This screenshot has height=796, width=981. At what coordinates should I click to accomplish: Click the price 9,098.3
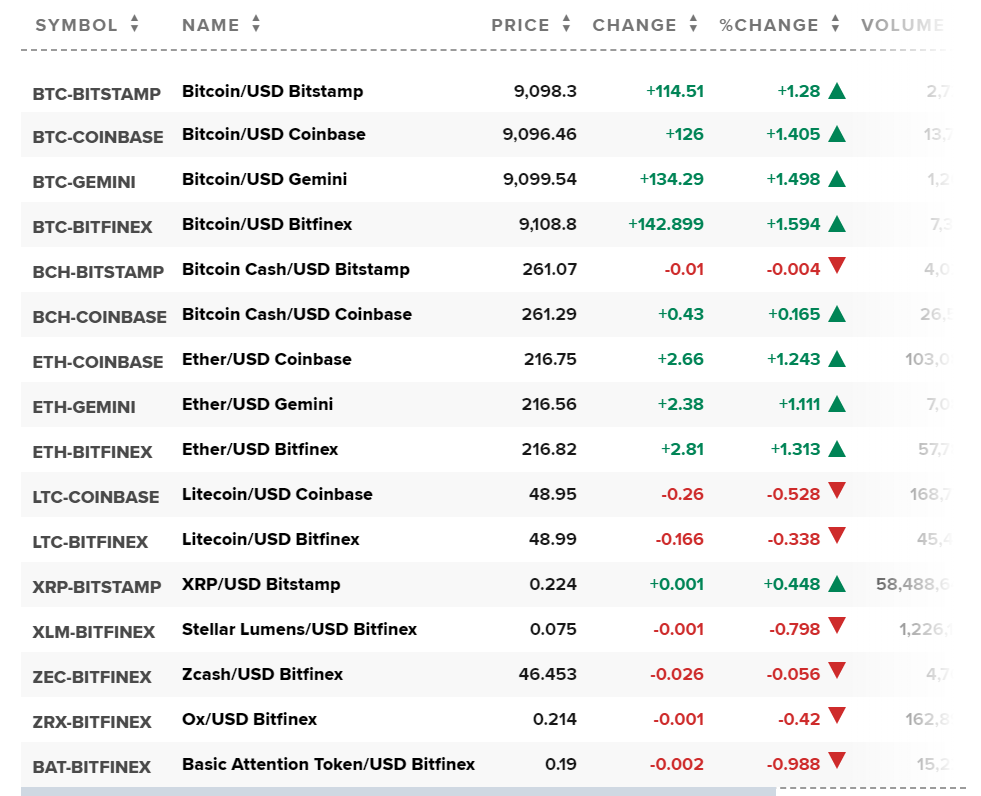[x=545, y=91]
